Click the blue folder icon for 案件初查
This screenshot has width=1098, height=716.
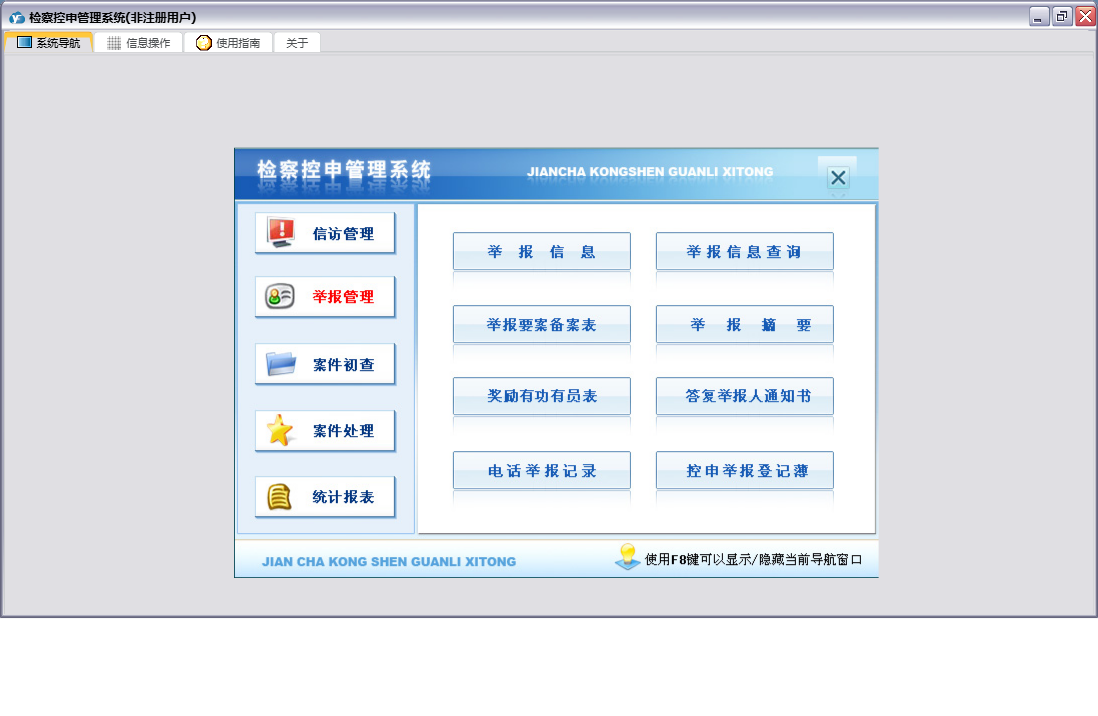point(281,364)
